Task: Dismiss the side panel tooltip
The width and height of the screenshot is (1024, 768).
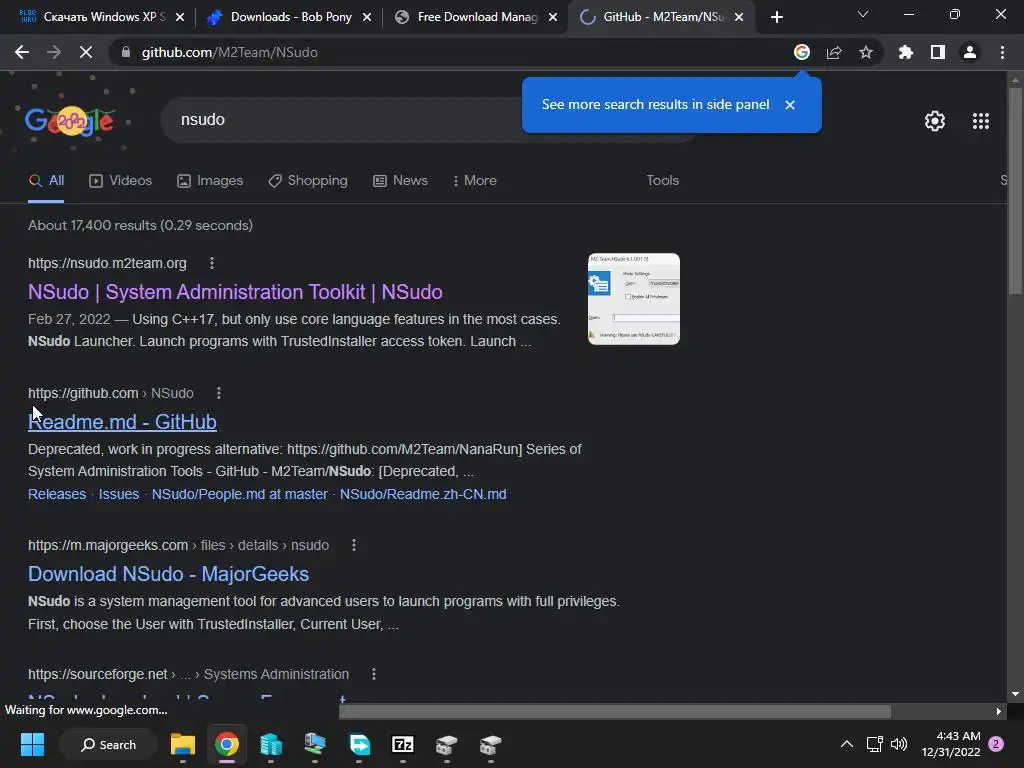Action: 790,105
